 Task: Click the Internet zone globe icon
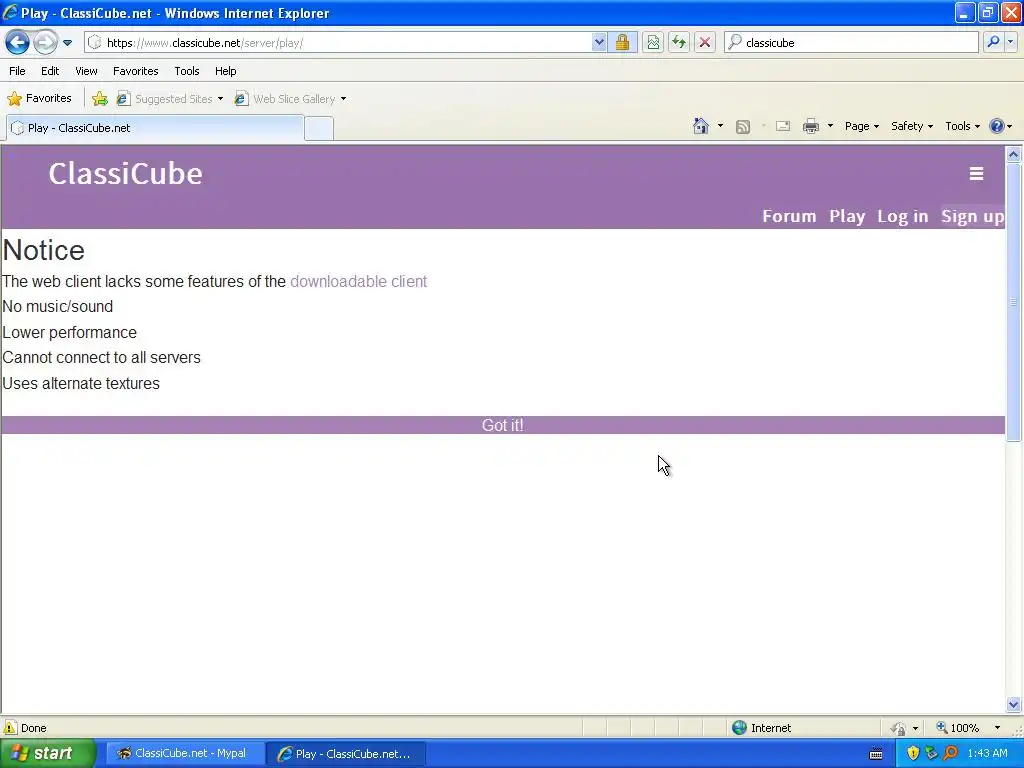[739, 728]
